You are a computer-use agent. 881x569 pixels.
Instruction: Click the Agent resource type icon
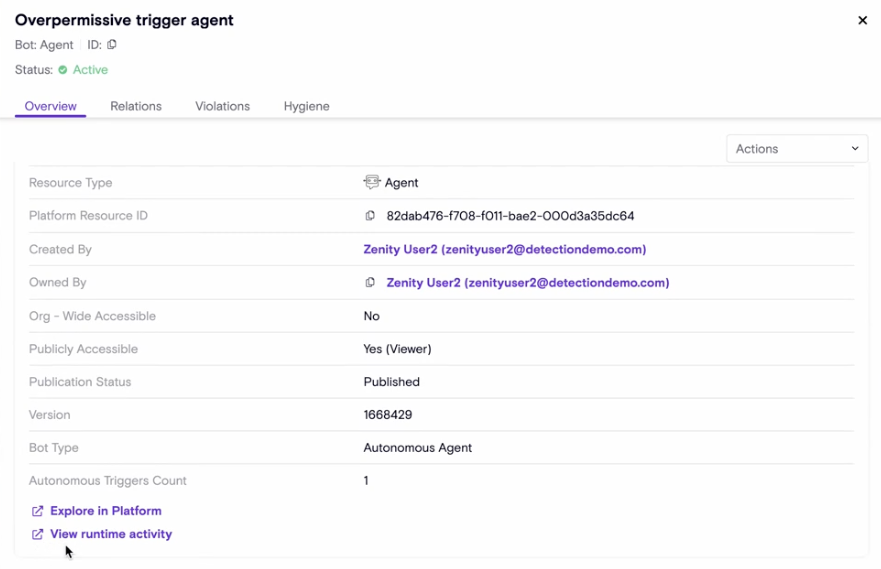372,183
